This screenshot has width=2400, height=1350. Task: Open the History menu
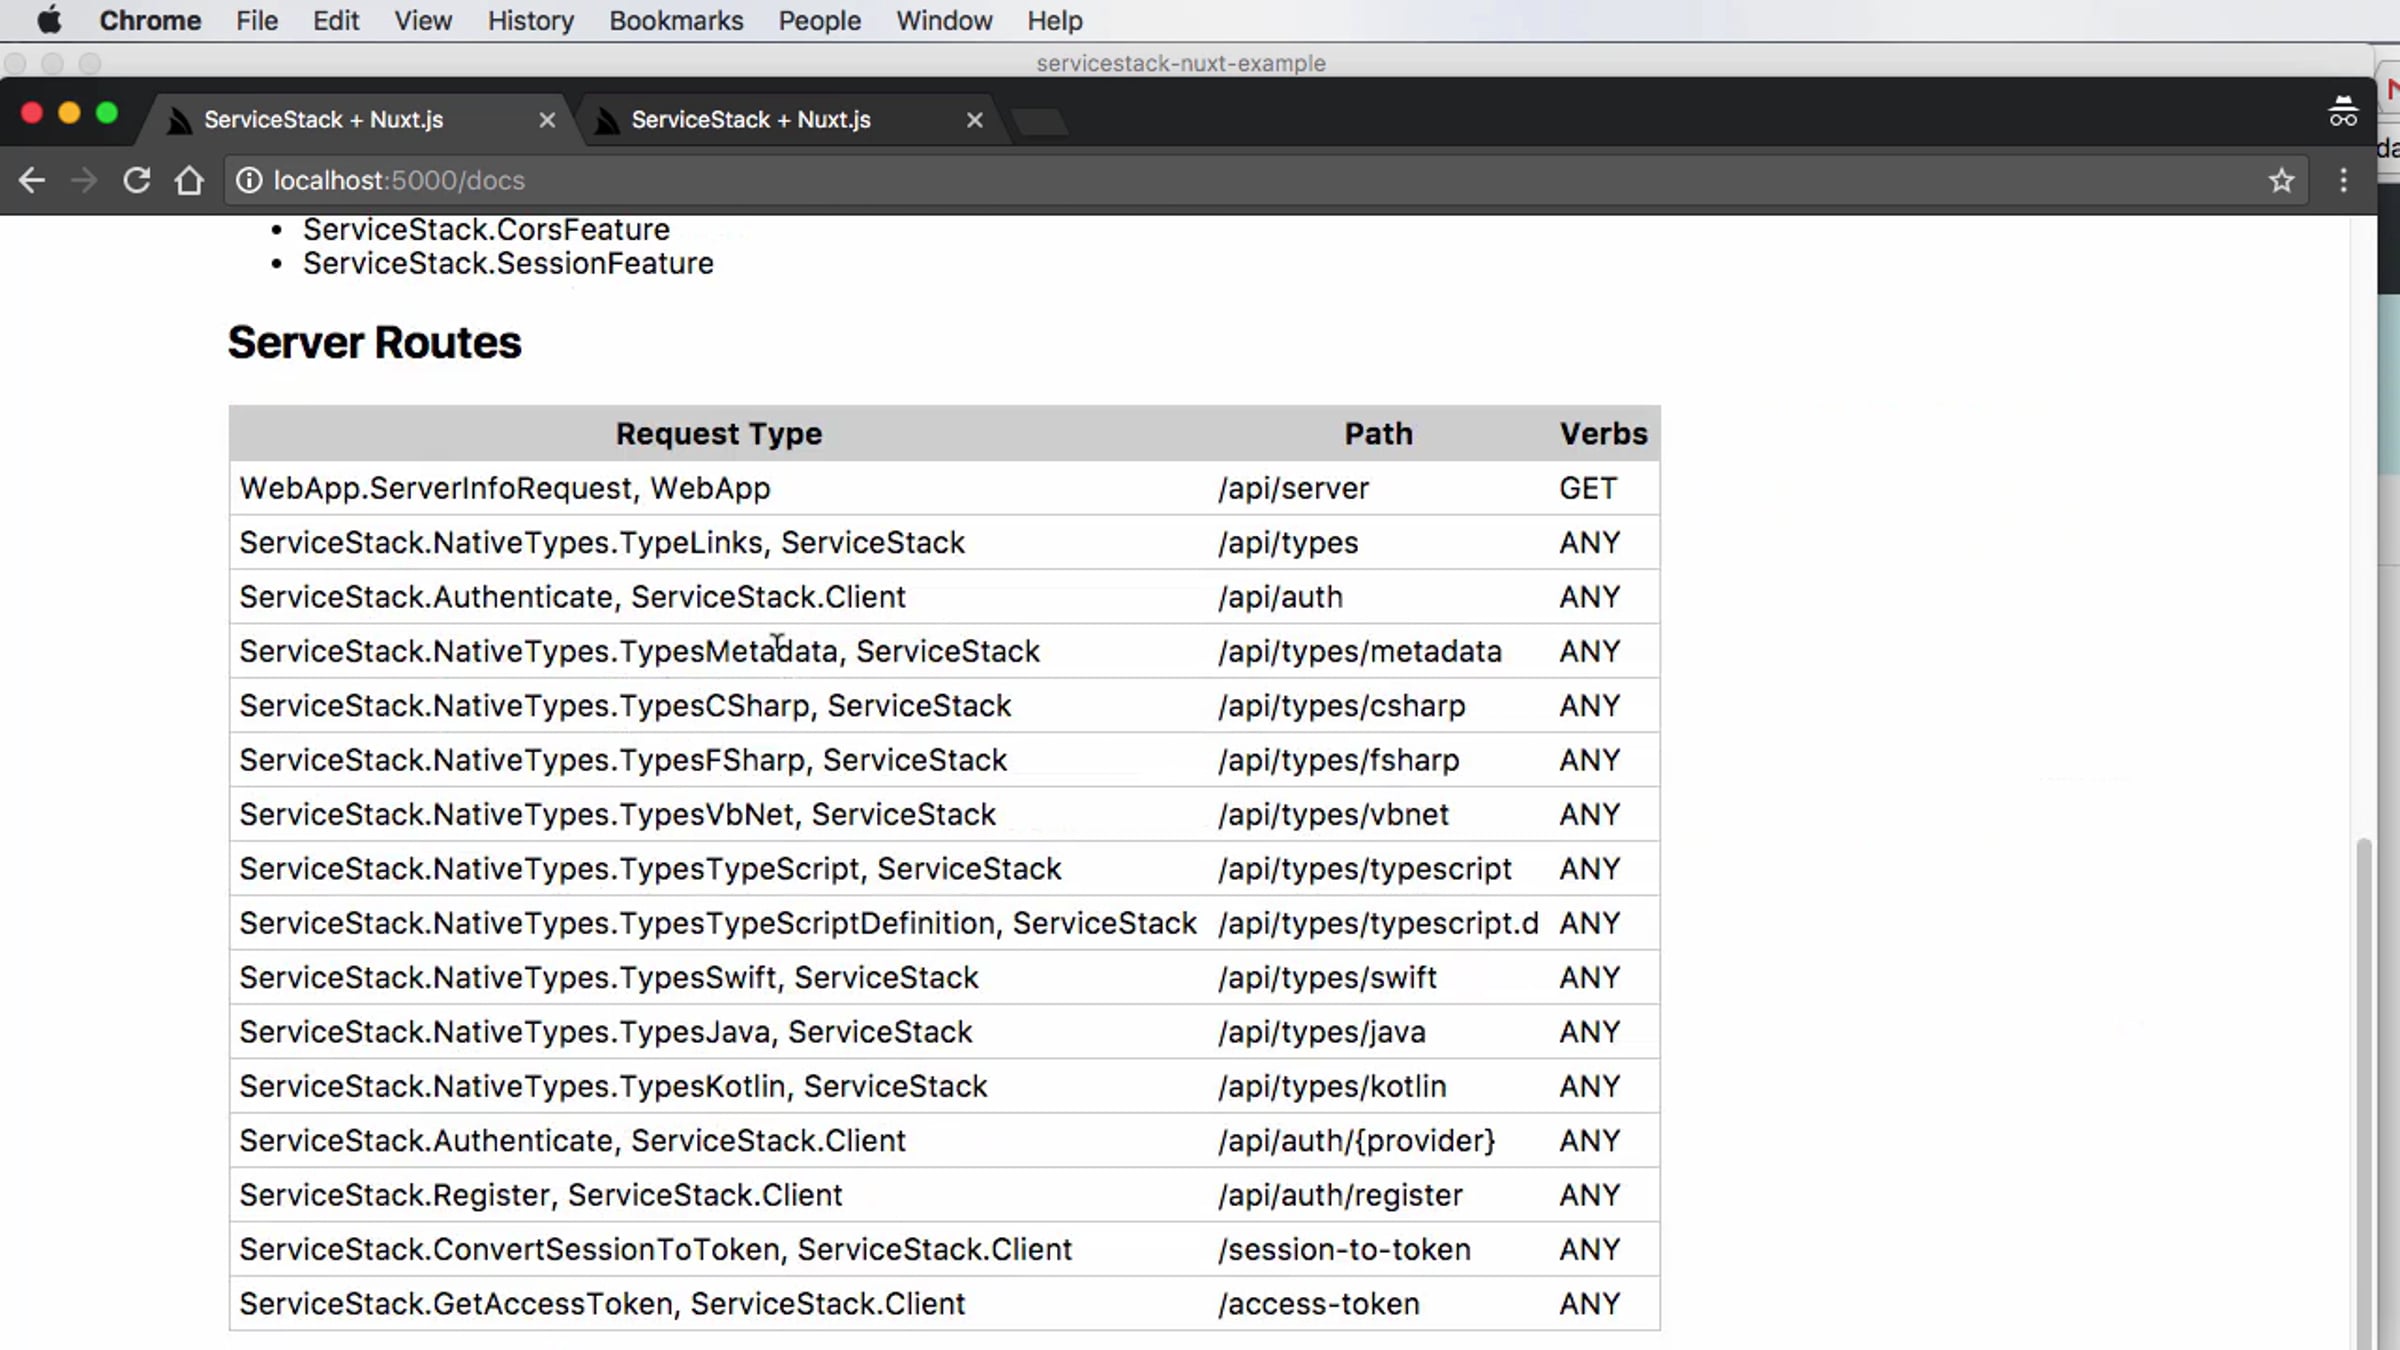click(531, 20)
